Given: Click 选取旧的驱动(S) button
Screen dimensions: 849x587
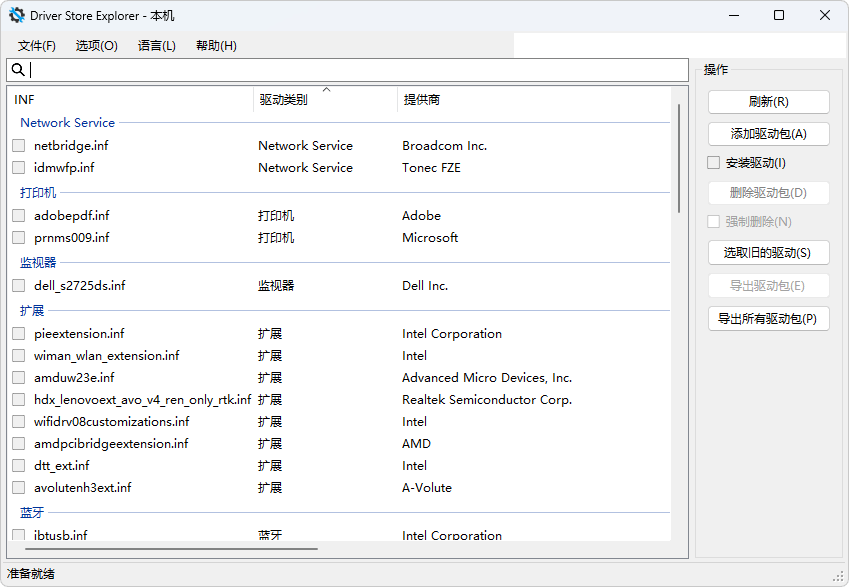Looking at the screenshot, I should click(x=768, y=252).
